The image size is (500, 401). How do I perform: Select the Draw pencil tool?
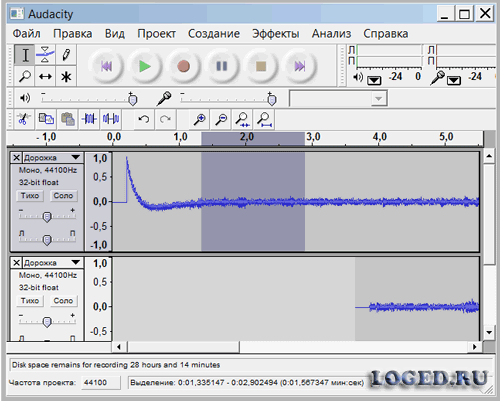(x=66, y=55)
